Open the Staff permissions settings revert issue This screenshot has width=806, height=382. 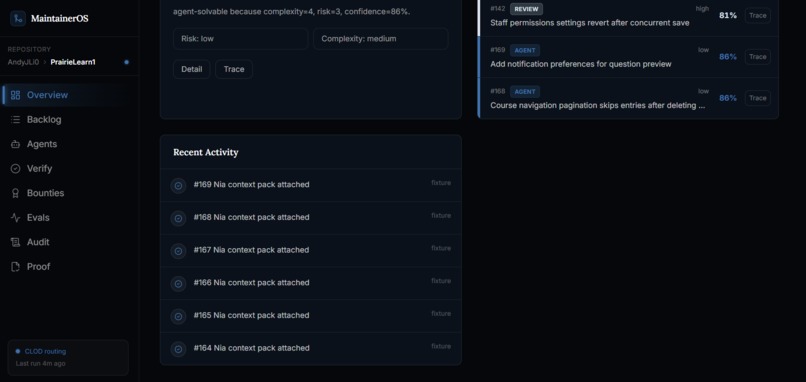(x=590, y=23)
